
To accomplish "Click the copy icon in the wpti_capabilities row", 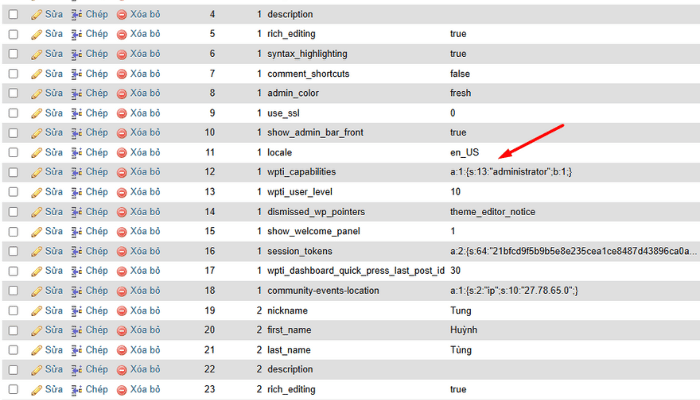I will pyautogui.click(x=77, y=172).
